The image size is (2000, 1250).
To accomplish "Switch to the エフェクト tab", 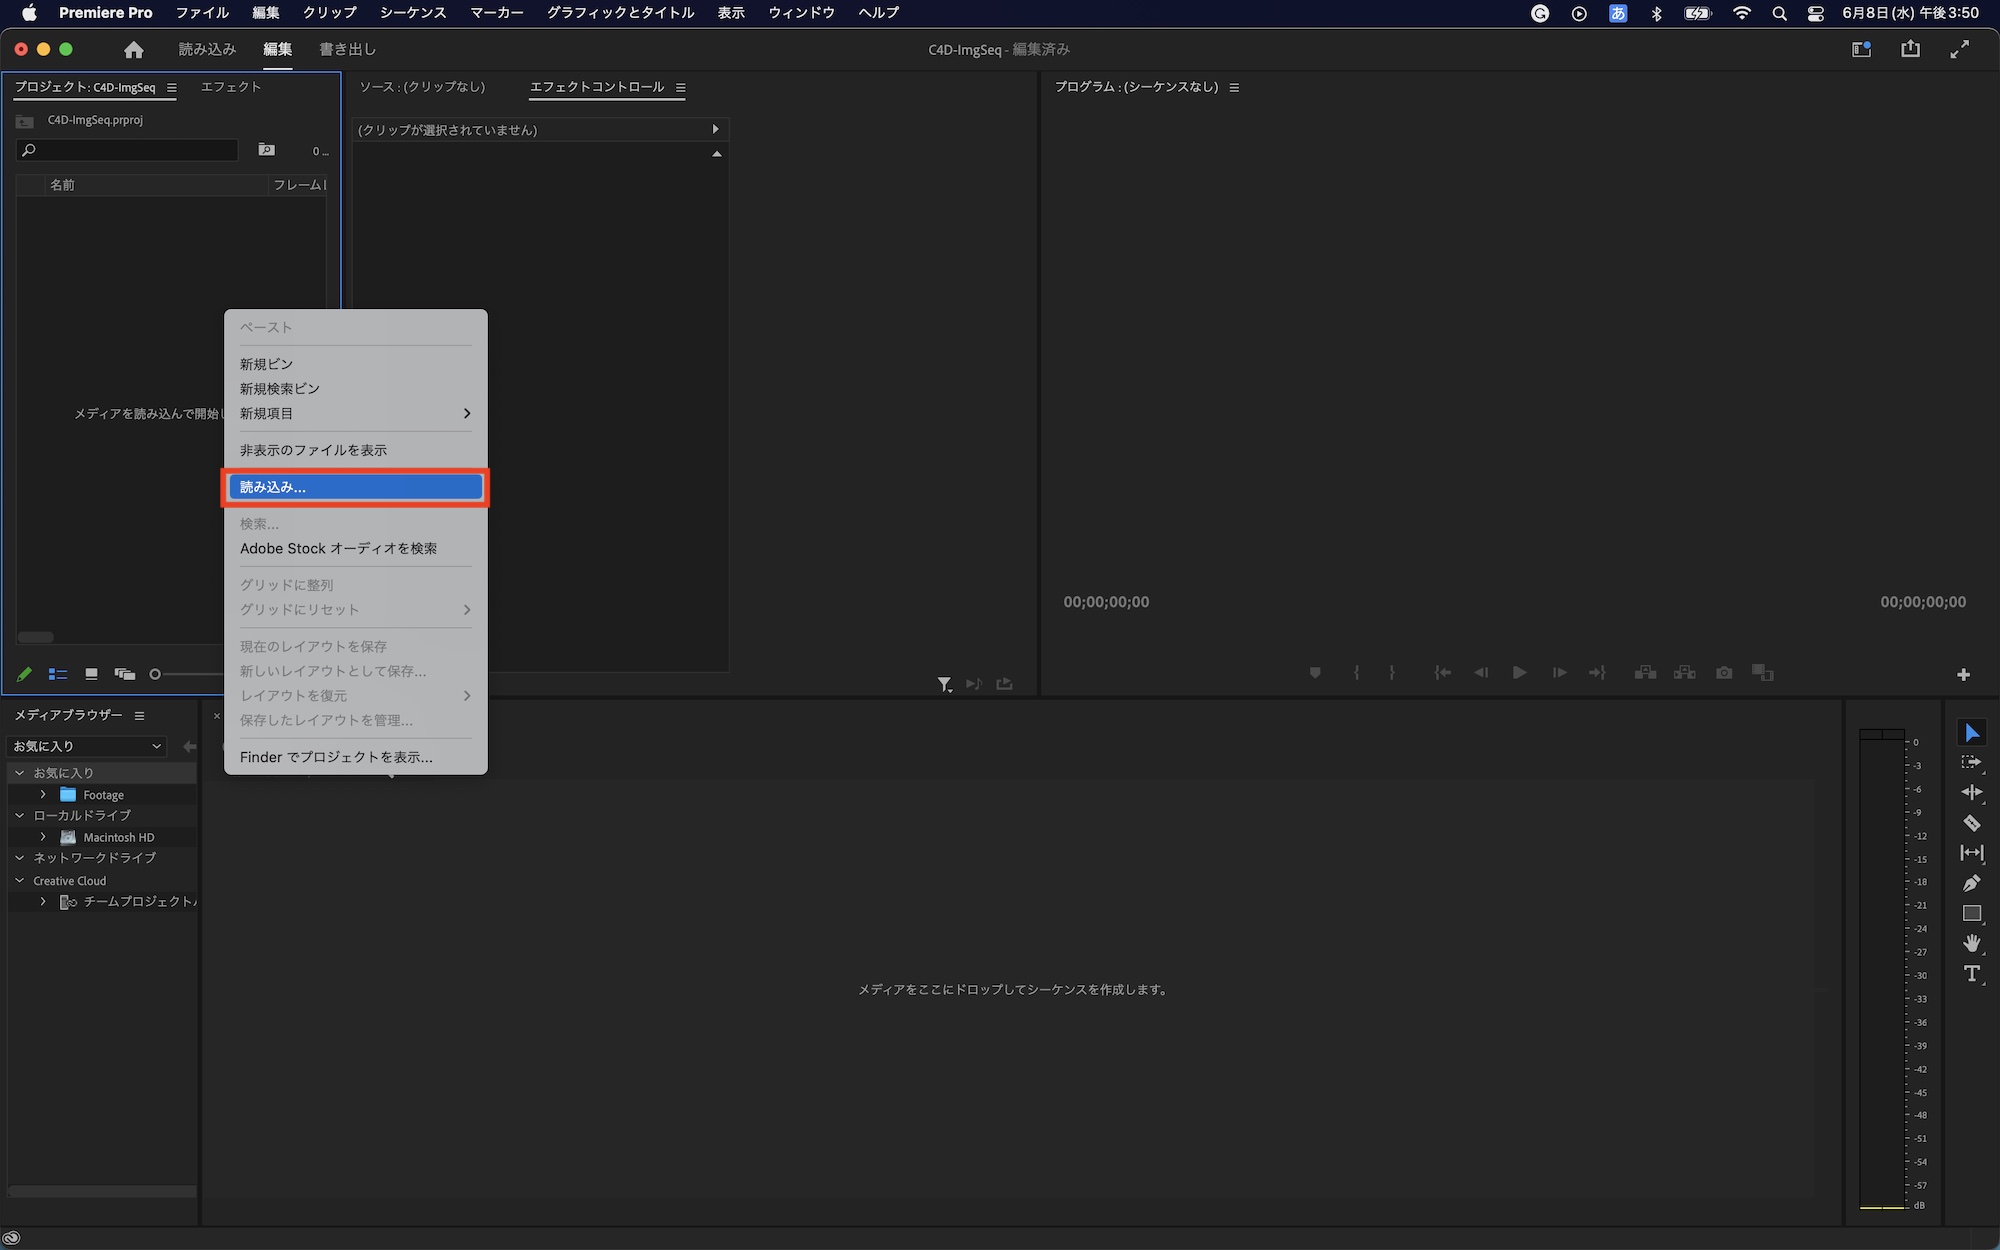I will click(231, 87).
